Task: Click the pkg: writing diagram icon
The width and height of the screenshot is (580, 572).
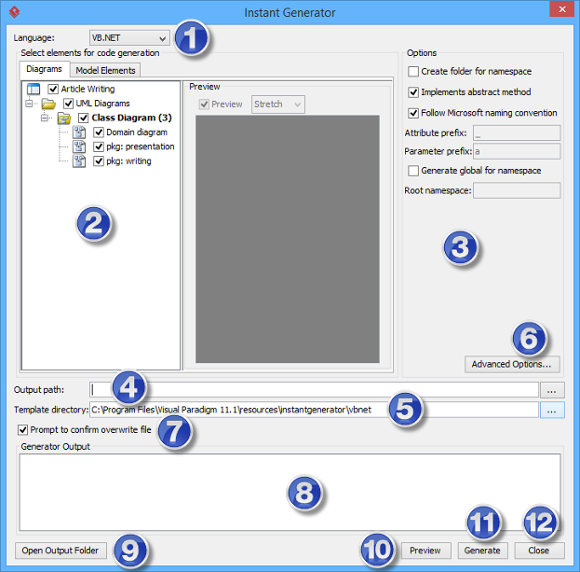Action: (79, 161)
